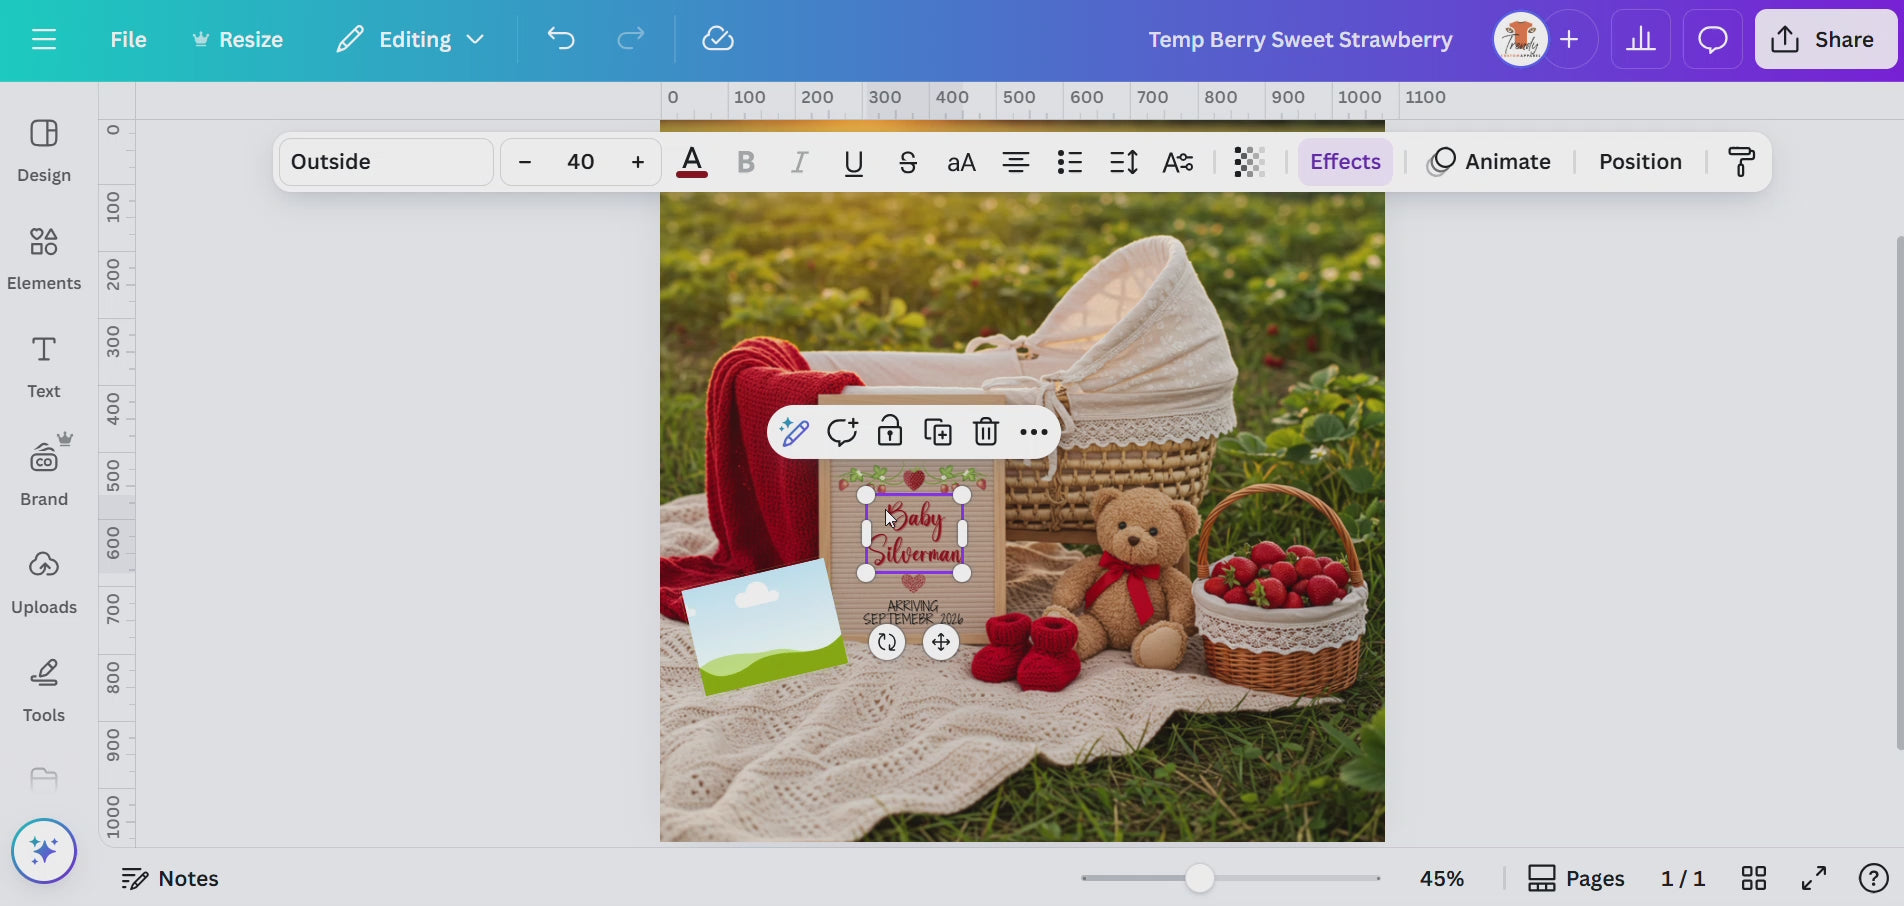The height and width of the screenshot is (906, 1904).
Task: Open the user profile avatar
Action: click(1520, 39)
